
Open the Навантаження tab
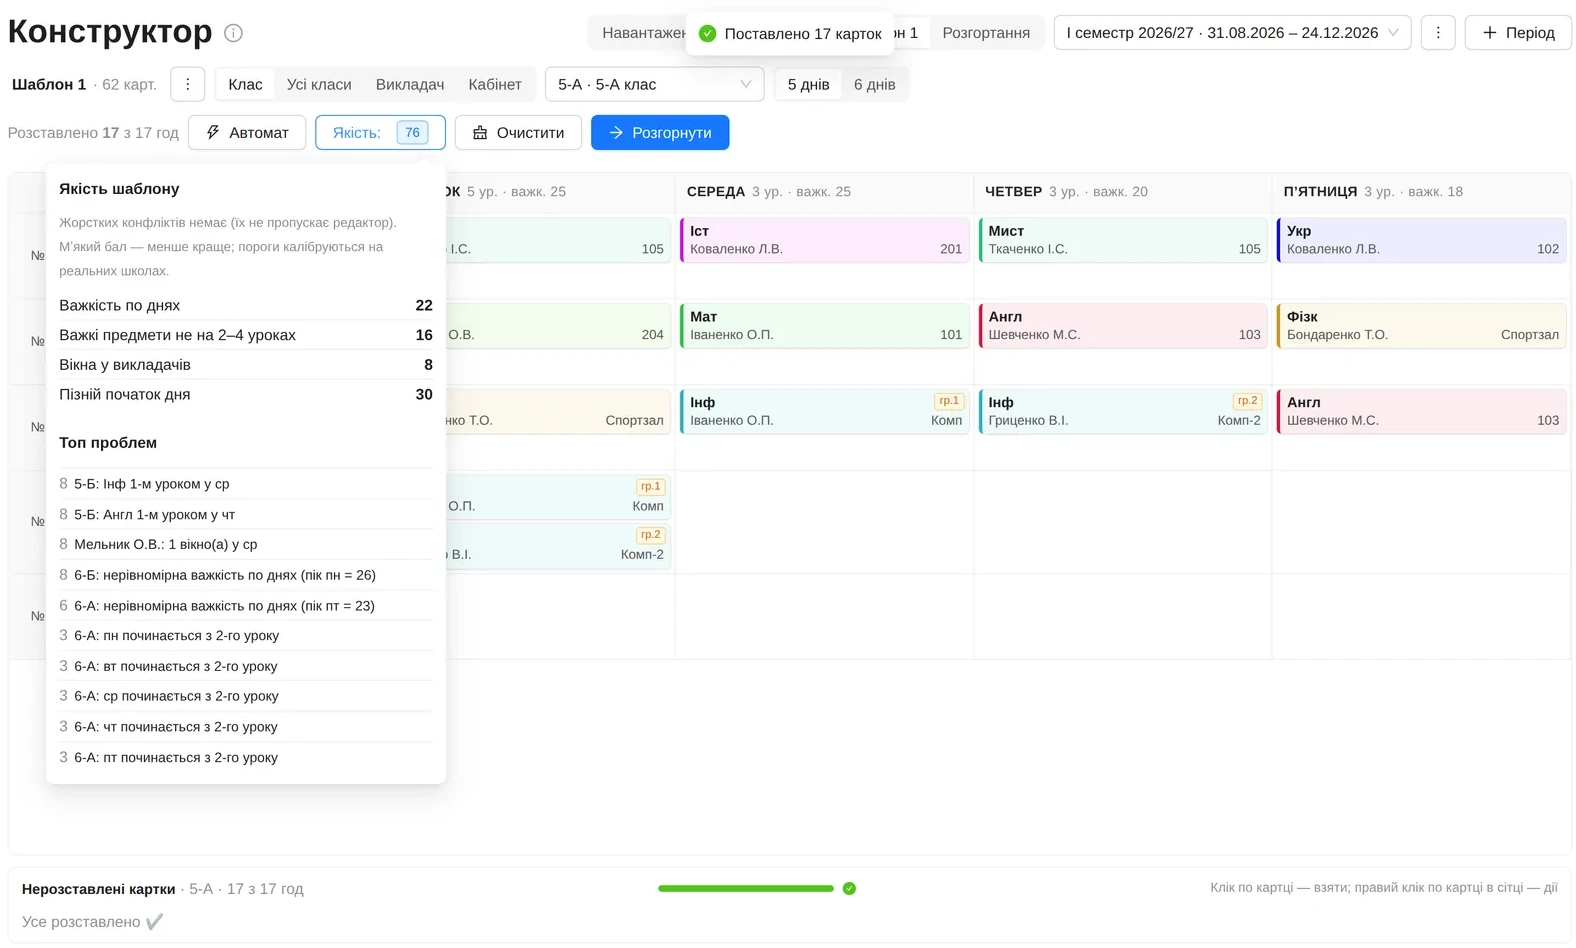click(642, 33)
